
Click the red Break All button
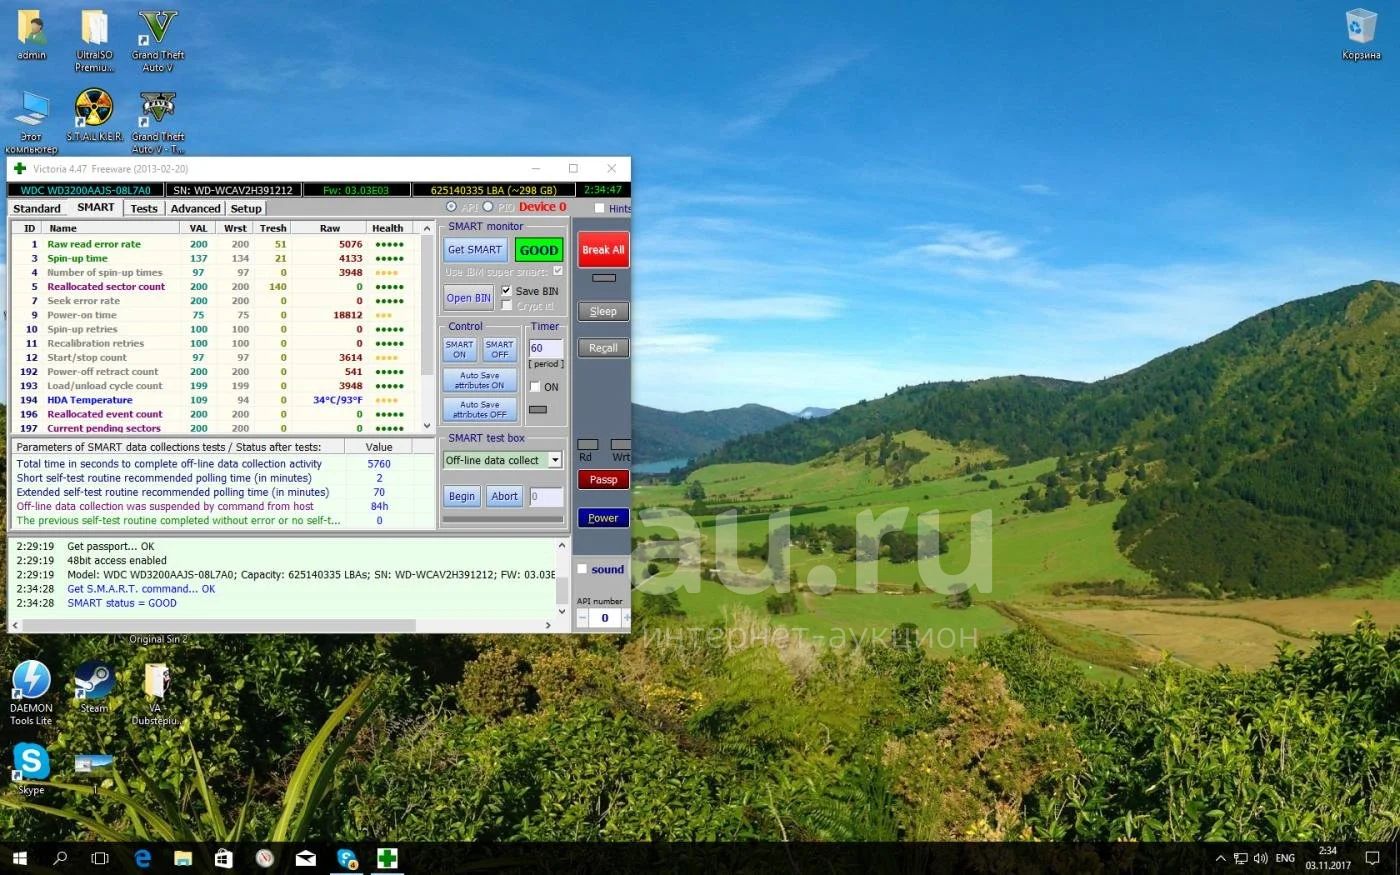coord(603,250)
